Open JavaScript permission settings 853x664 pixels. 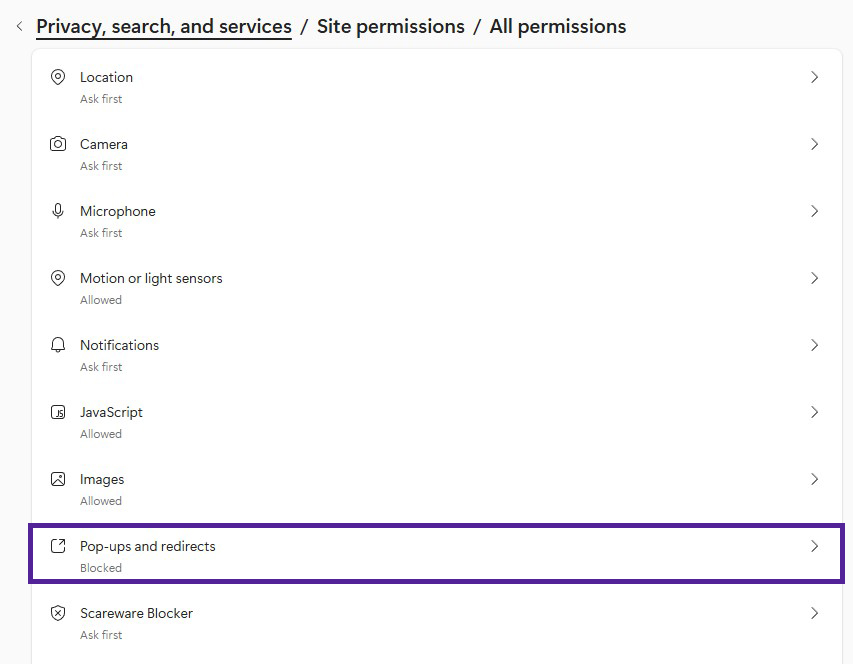pos(814,412)
